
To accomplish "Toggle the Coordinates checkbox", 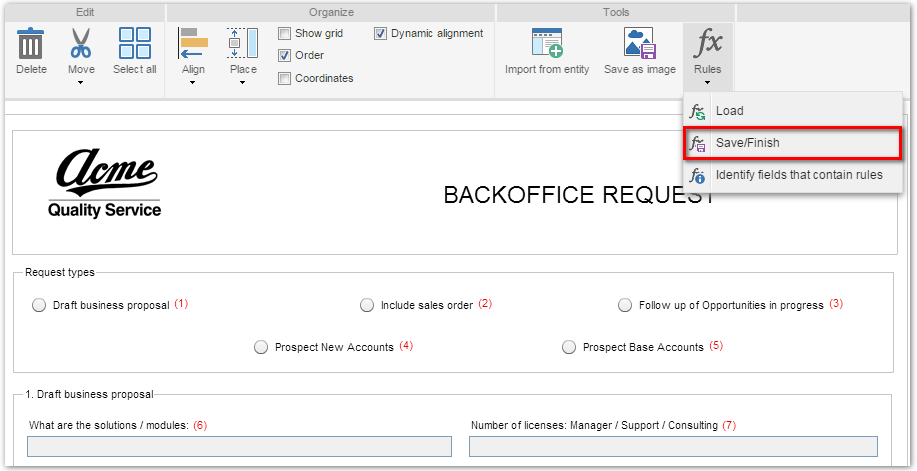I will pyautogui.click(x=284, y=78).
